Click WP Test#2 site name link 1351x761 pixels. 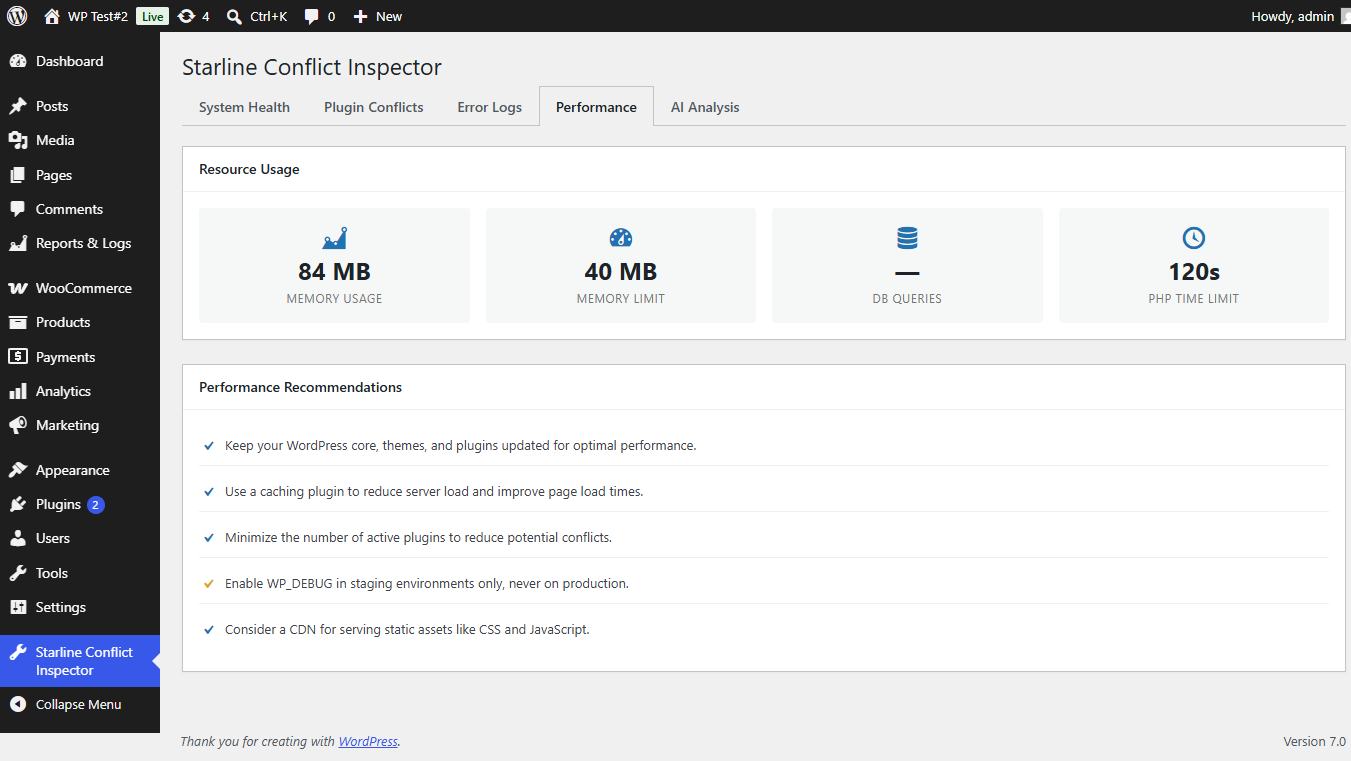click(x=98, y=16)
